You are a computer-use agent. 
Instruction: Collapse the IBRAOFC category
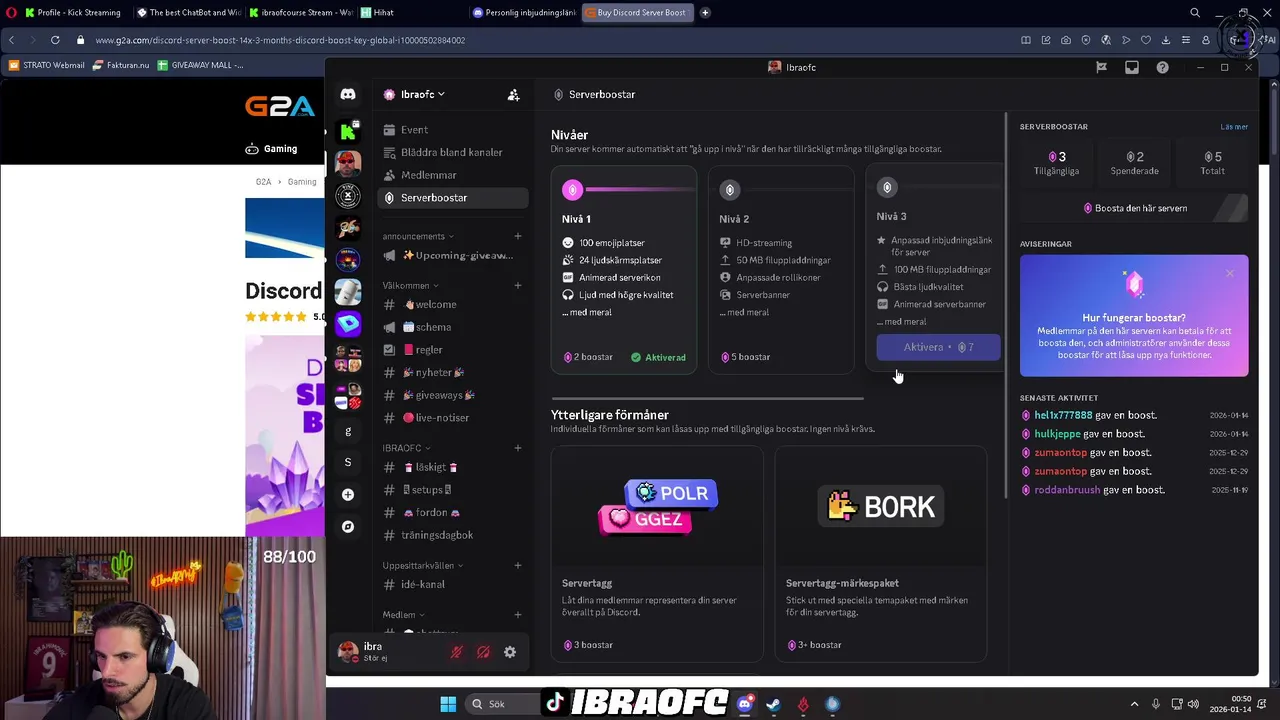pos(407,448)
